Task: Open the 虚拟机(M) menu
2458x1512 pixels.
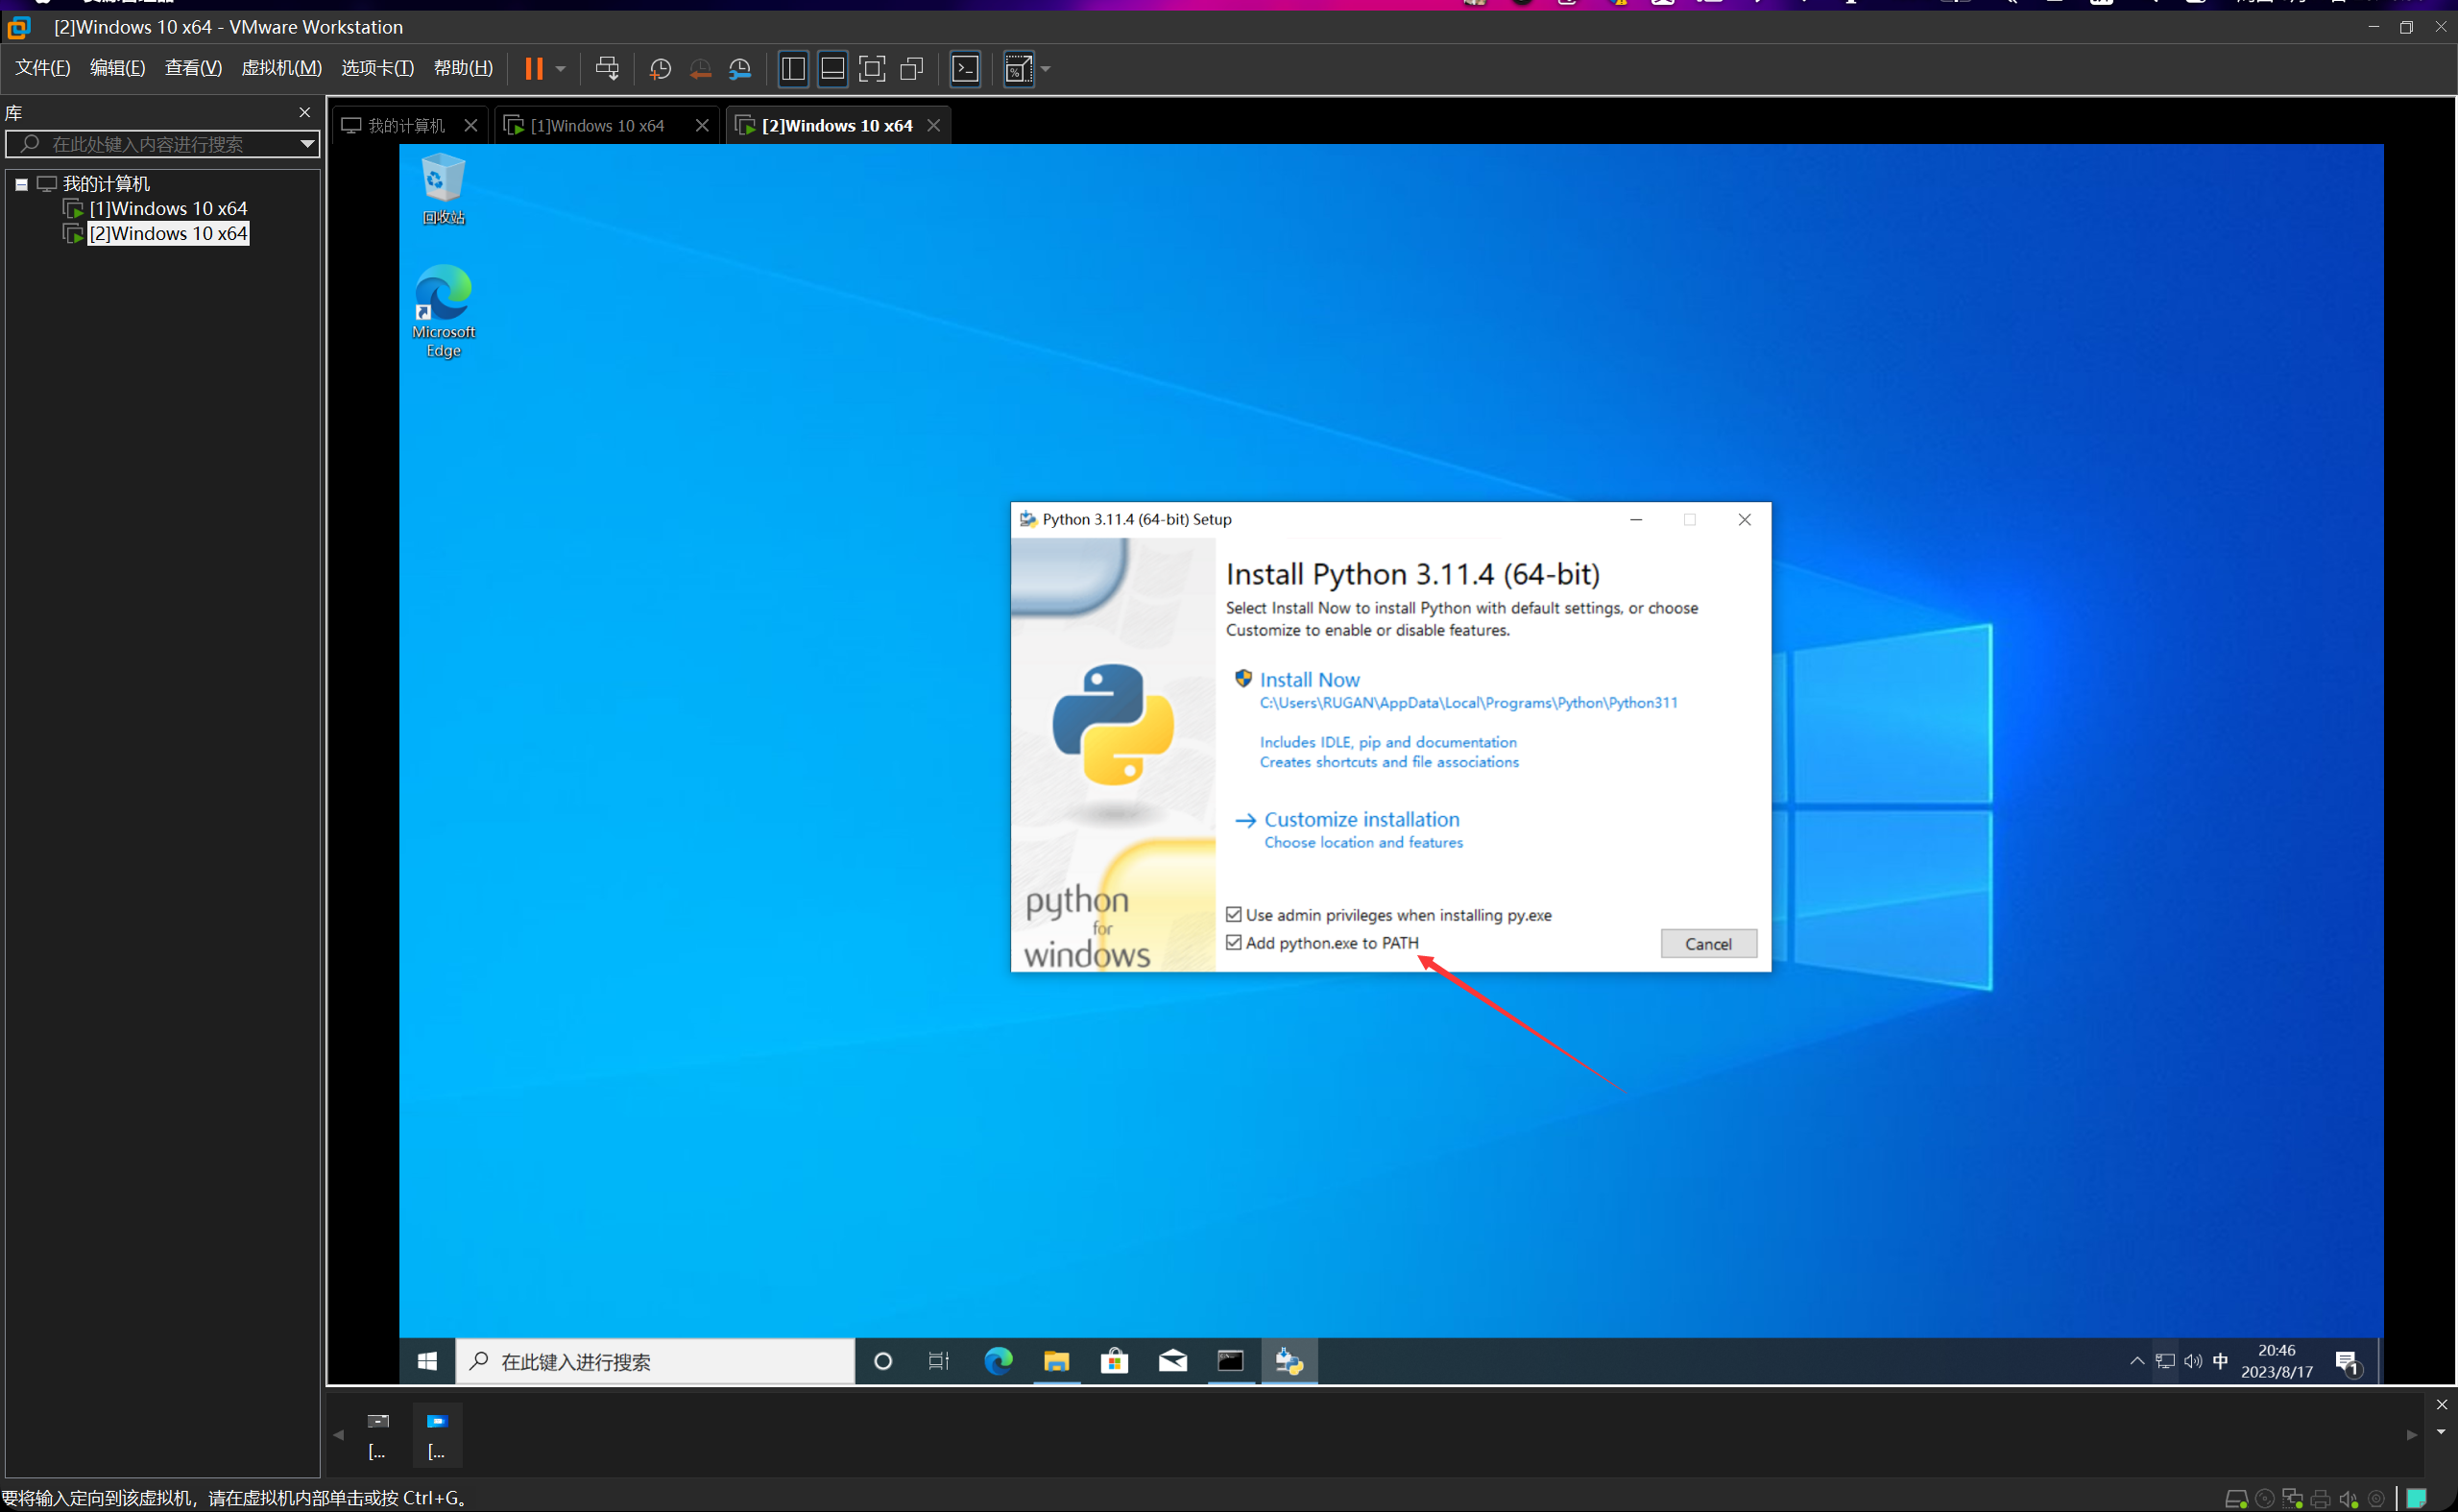Action: coord(281,68)
